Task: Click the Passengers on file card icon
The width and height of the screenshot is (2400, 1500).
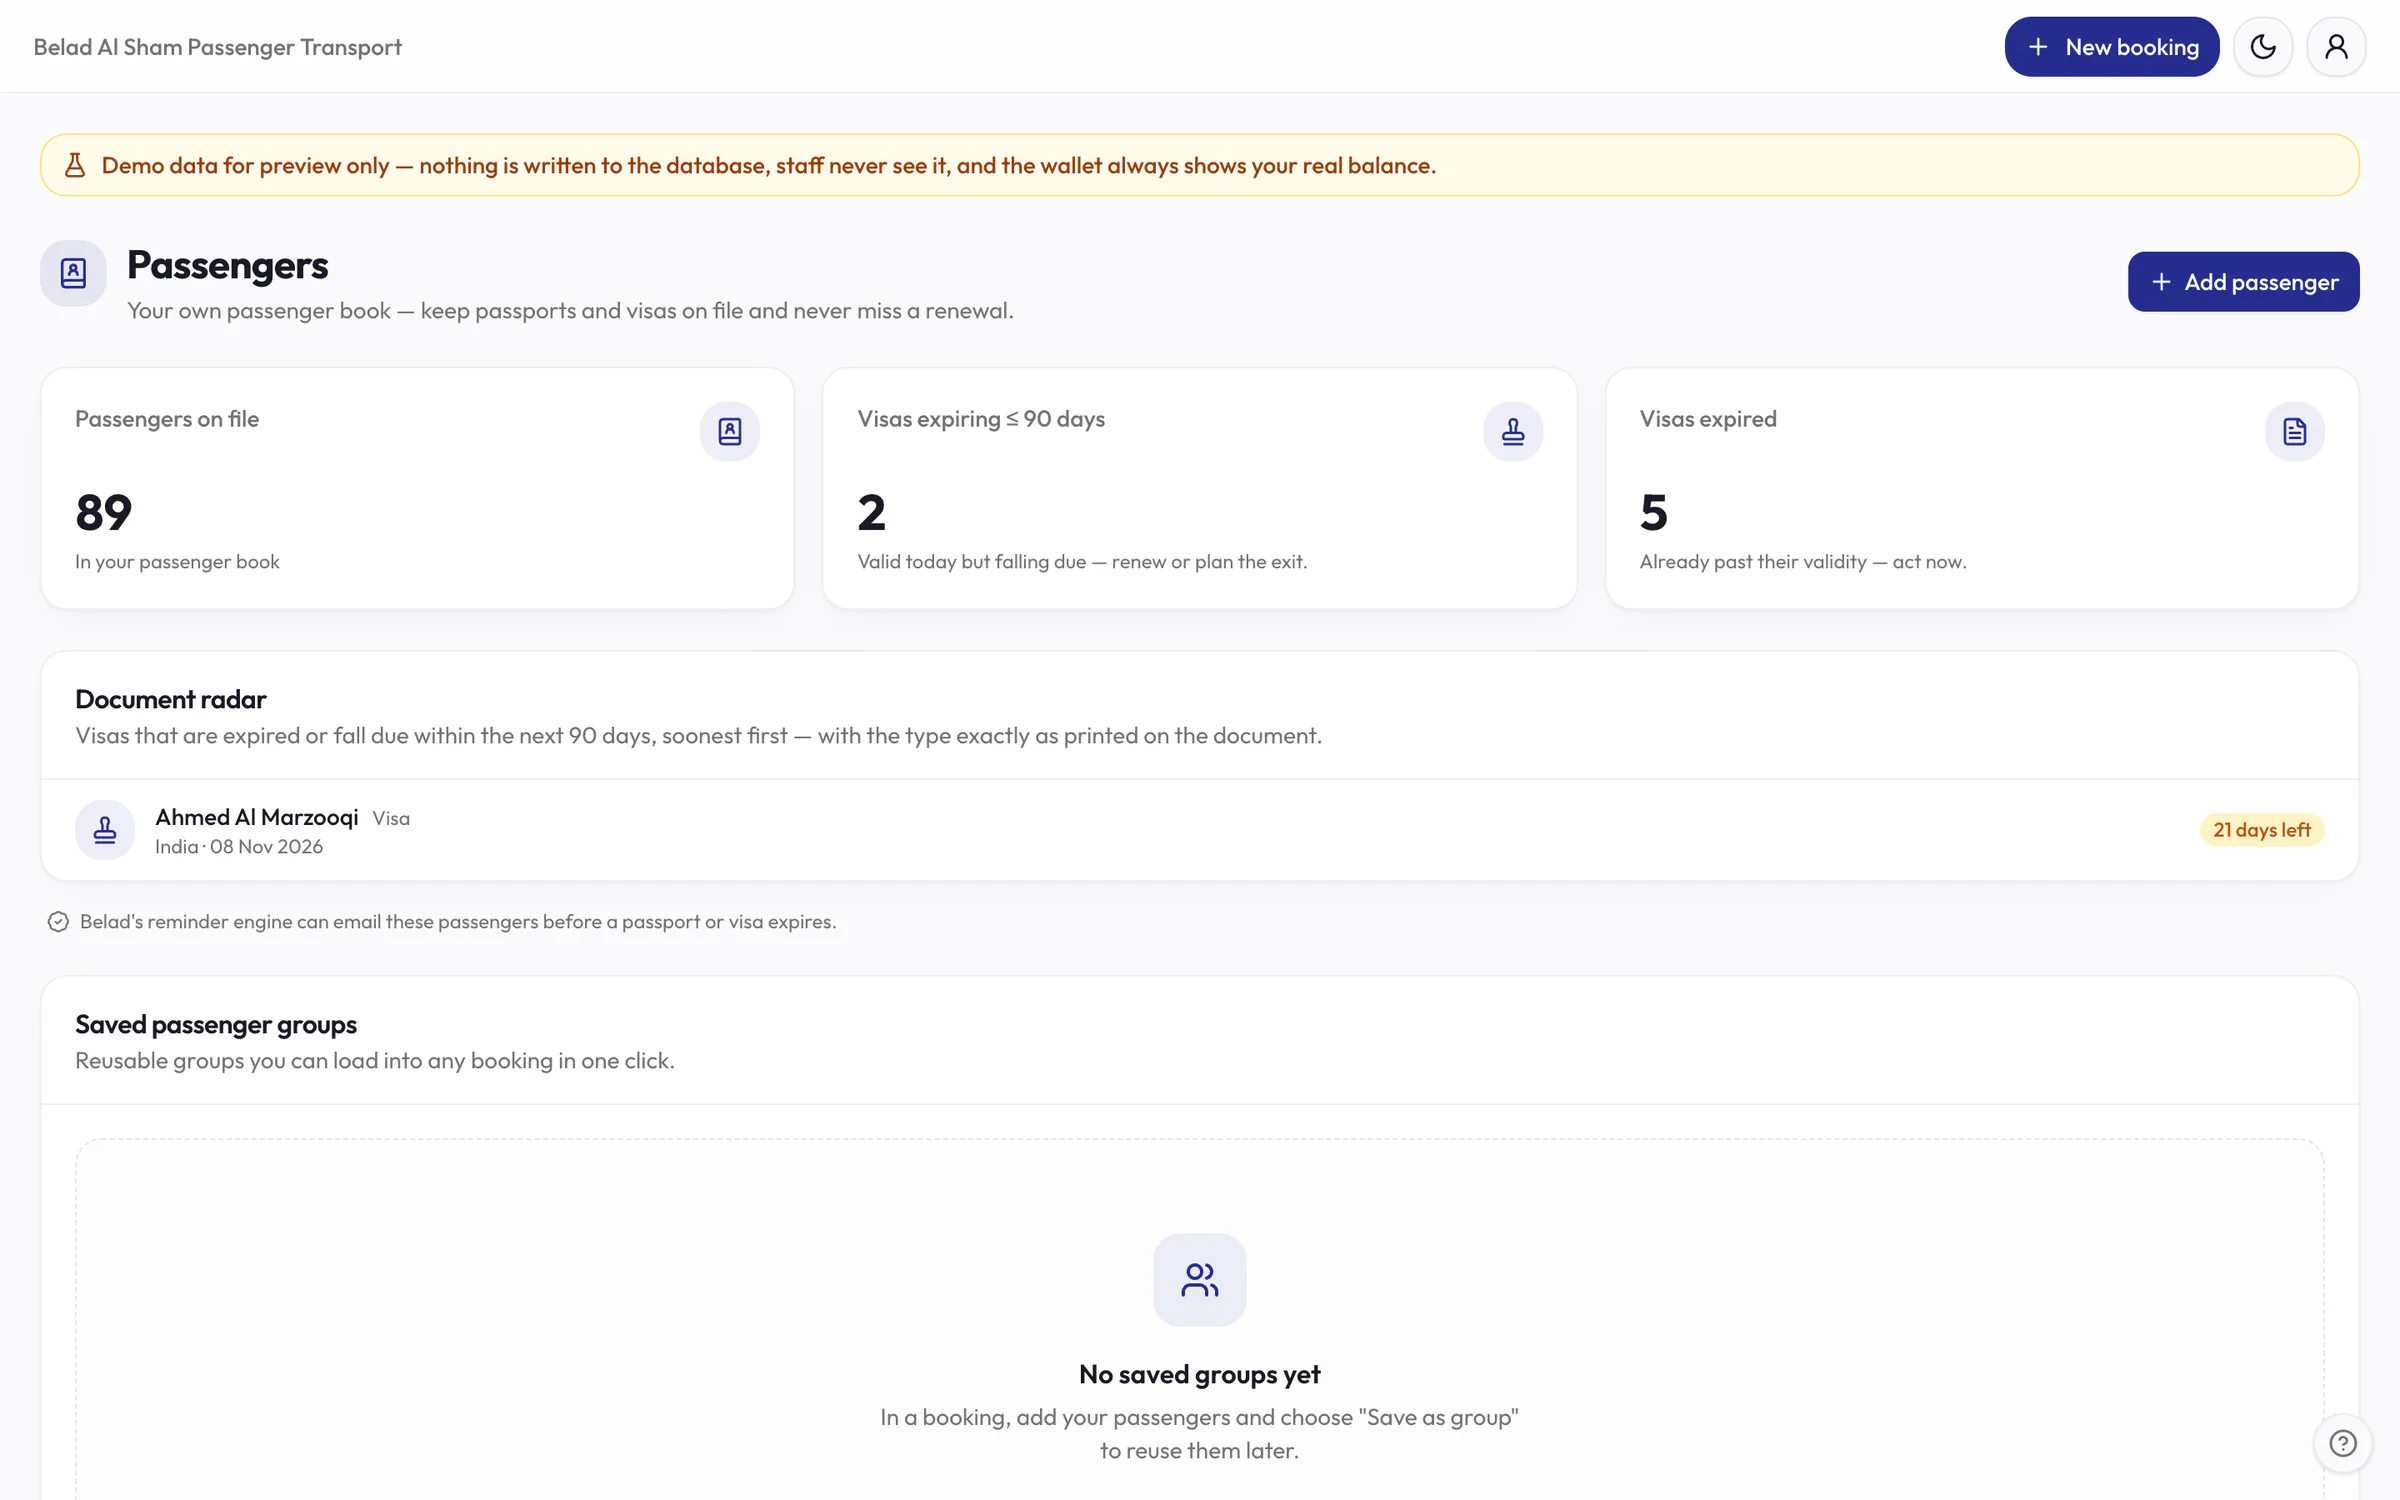Action: tap(730, 432)
